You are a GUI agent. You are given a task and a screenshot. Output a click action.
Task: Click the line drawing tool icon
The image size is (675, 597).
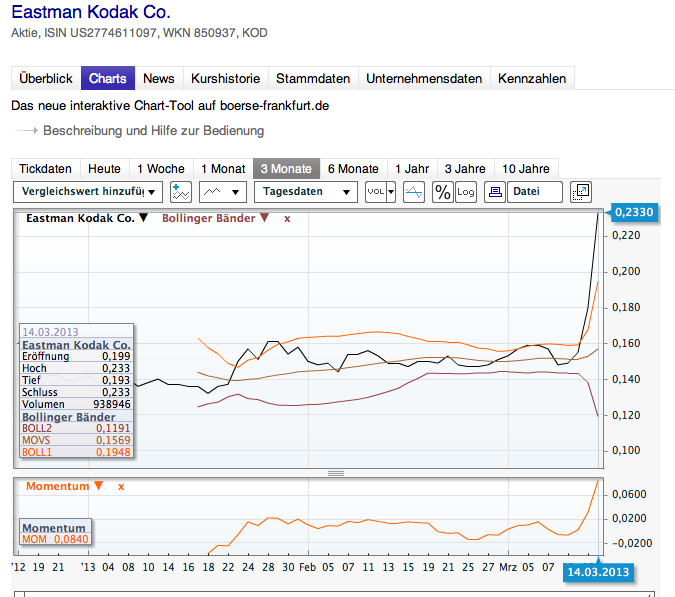(414, 192)
